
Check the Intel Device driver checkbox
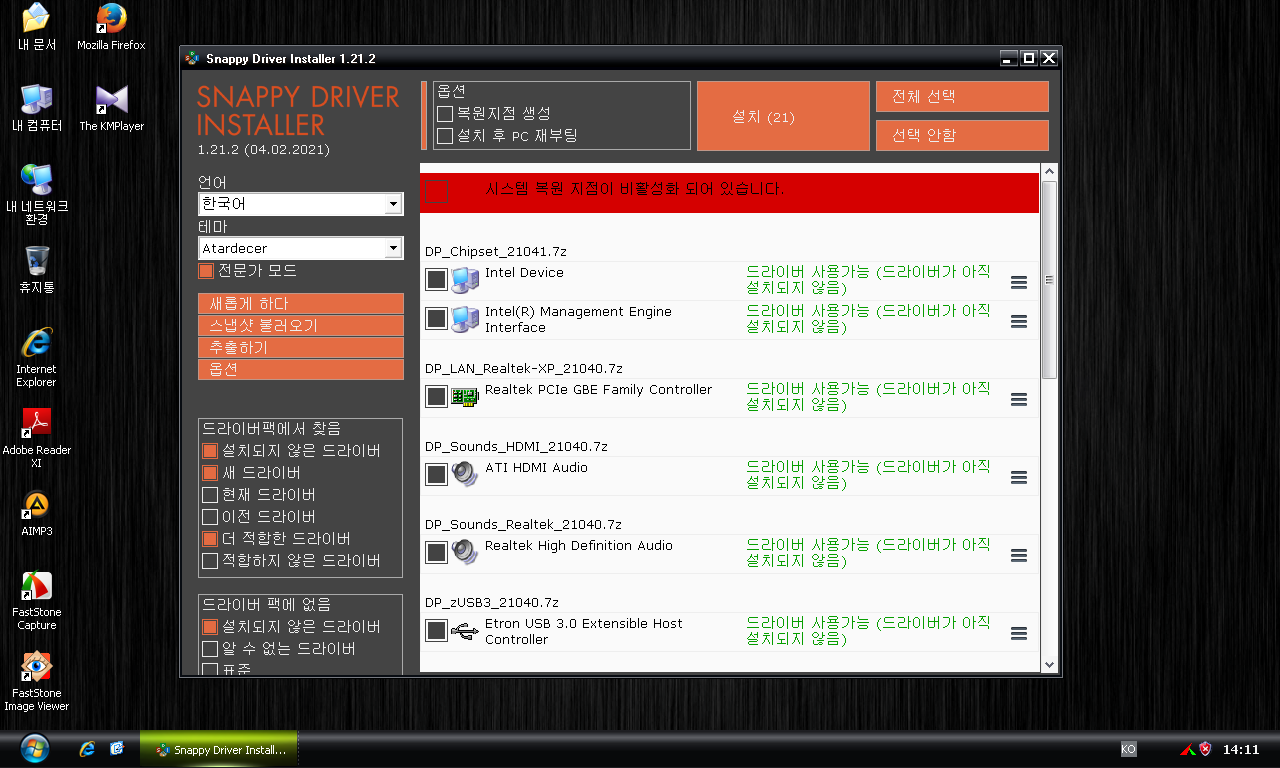pyautogui.click(x=436, y=280)
